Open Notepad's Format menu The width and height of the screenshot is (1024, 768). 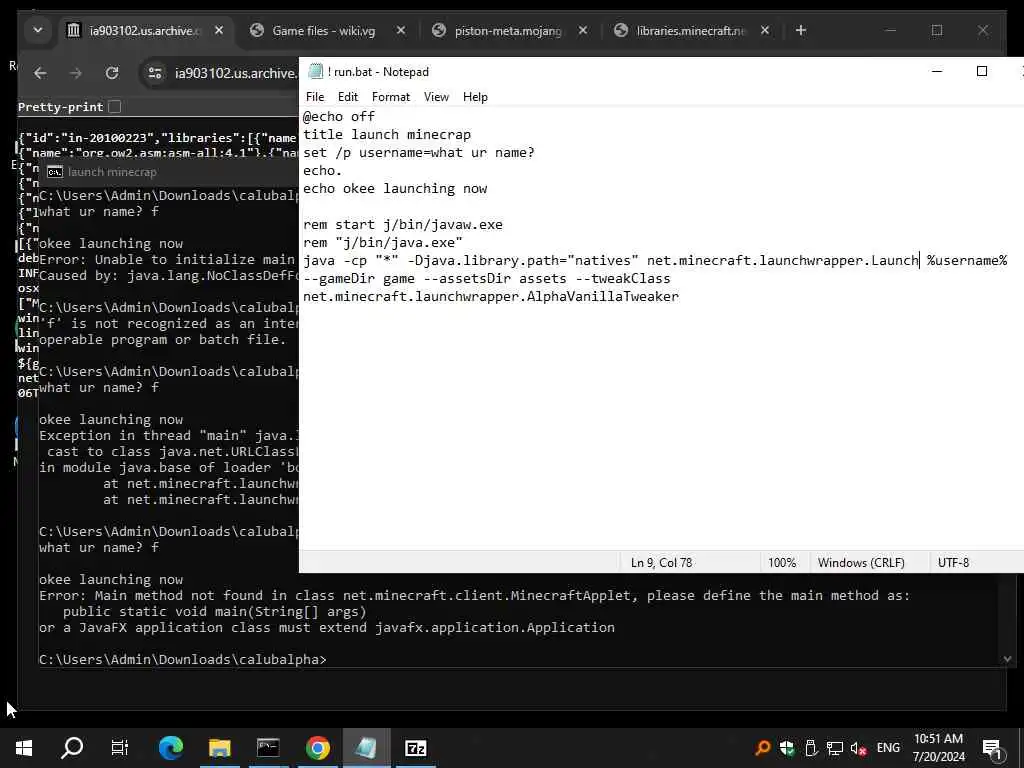pyautogui.click(x=391, y=97)
